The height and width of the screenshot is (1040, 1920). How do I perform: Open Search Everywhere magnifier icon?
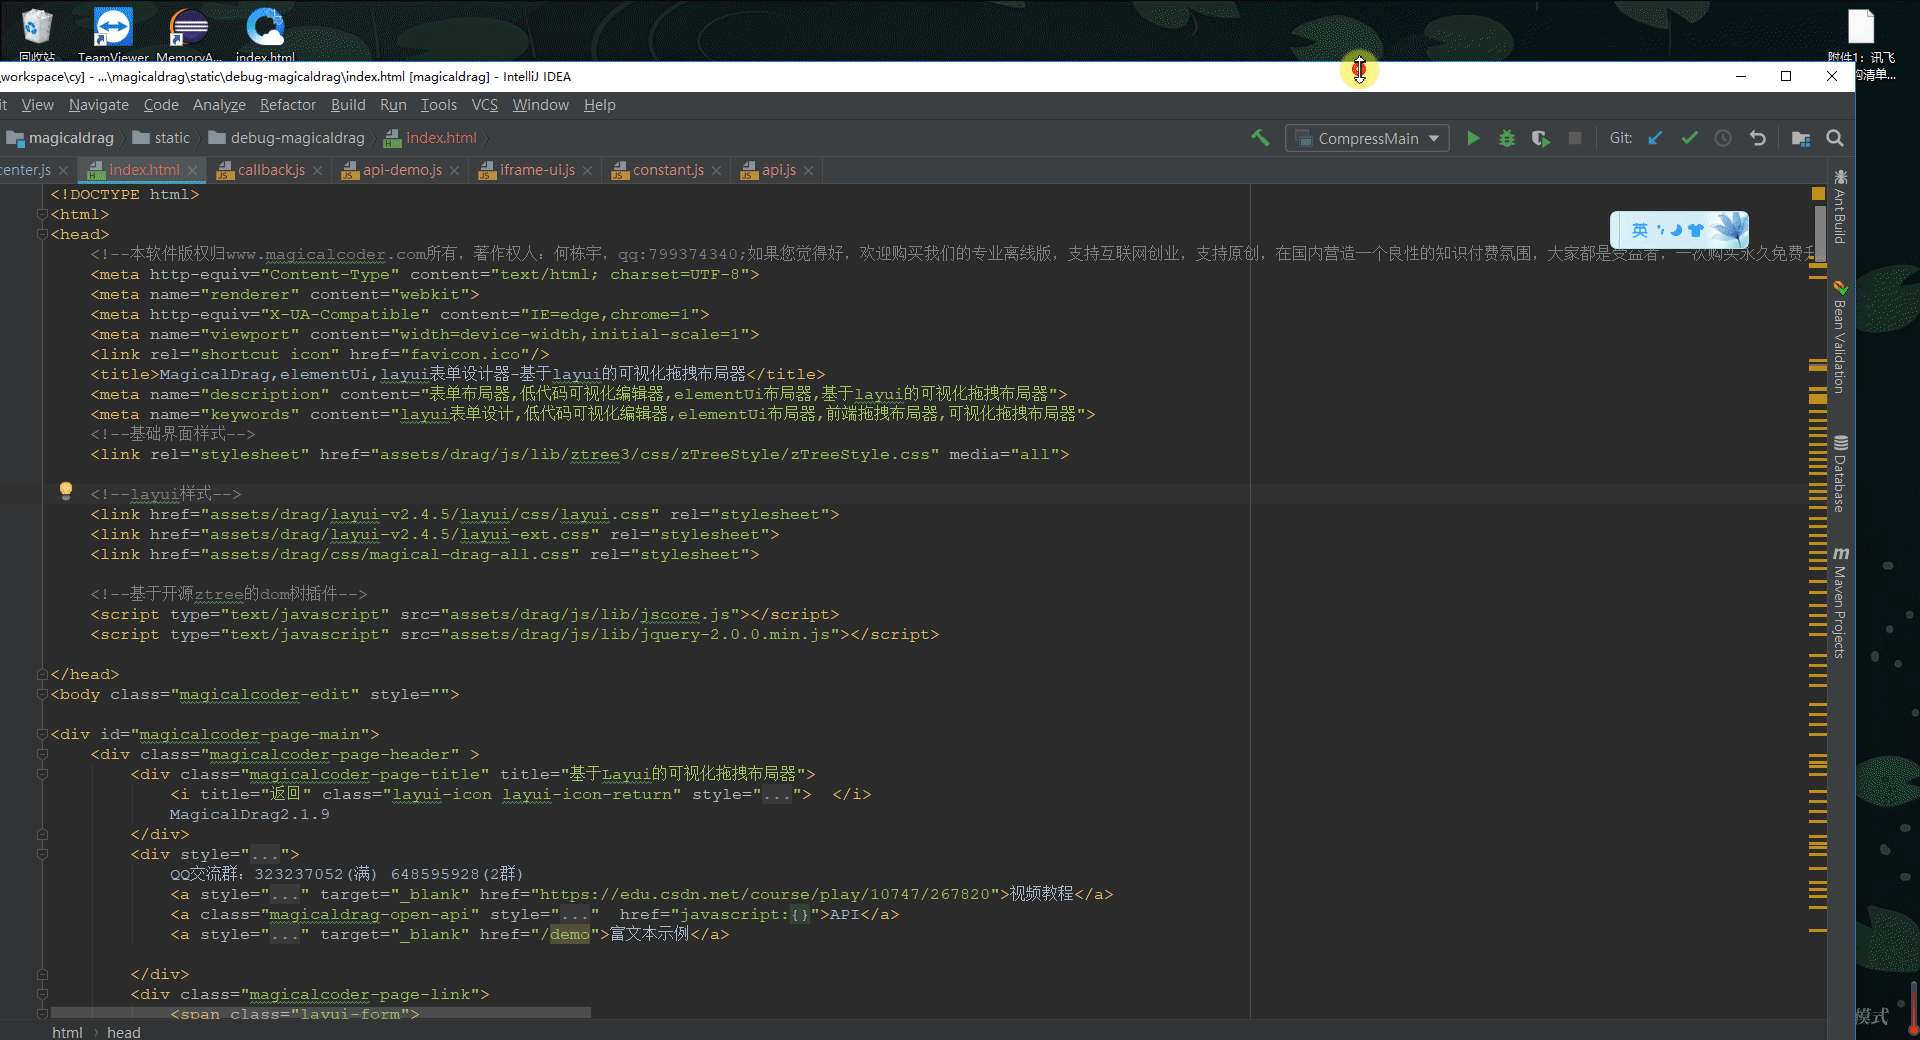pos(1835,138)
